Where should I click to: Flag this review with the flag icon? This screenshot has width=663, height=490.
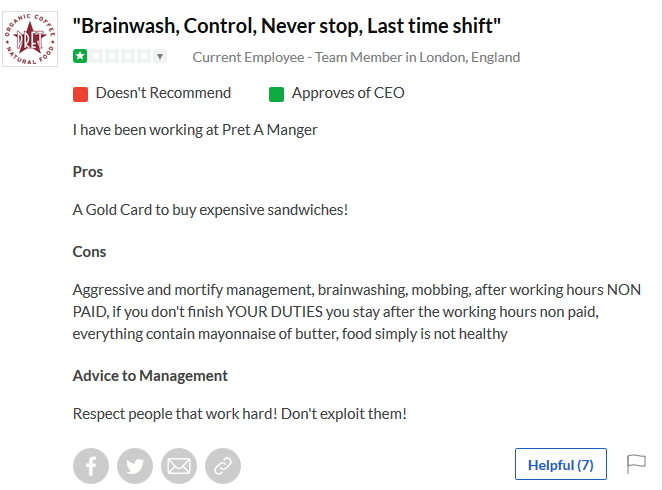636,464
